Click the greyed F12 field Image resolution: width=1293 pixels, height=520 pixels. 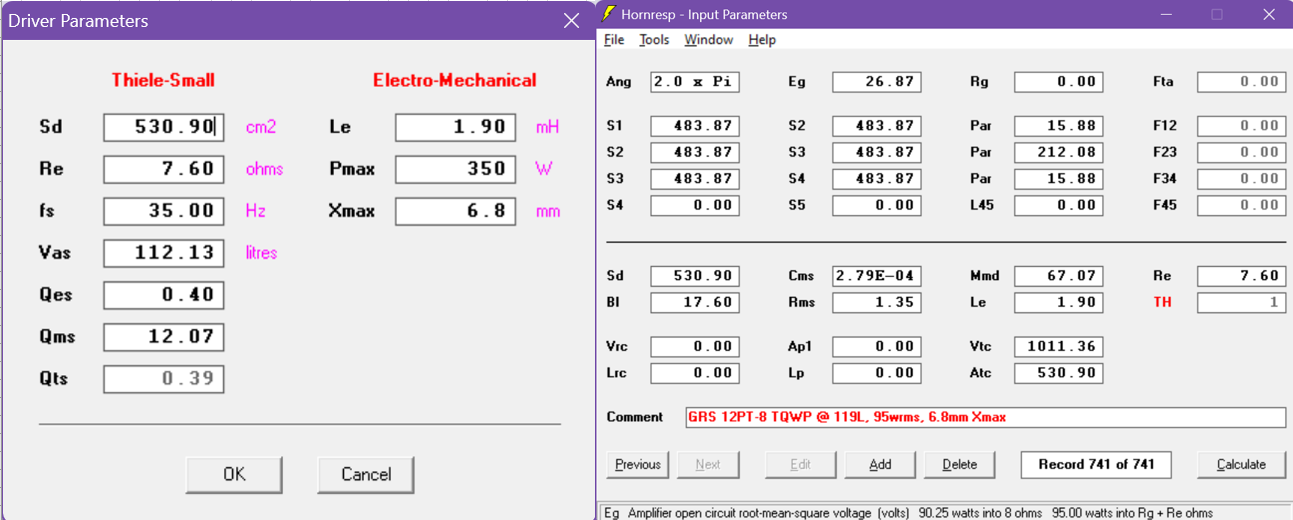click(1241, 126)
